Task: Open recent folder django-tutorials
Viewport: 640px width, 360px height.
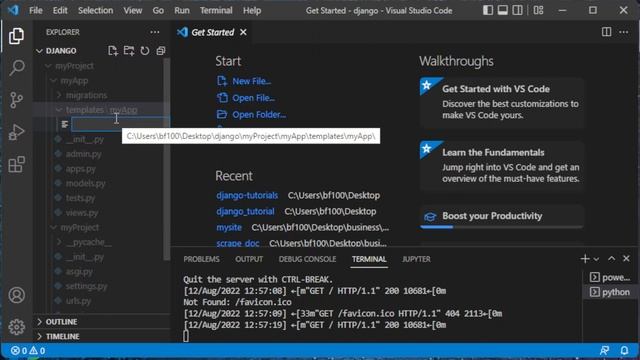Action: pos(247,196)
